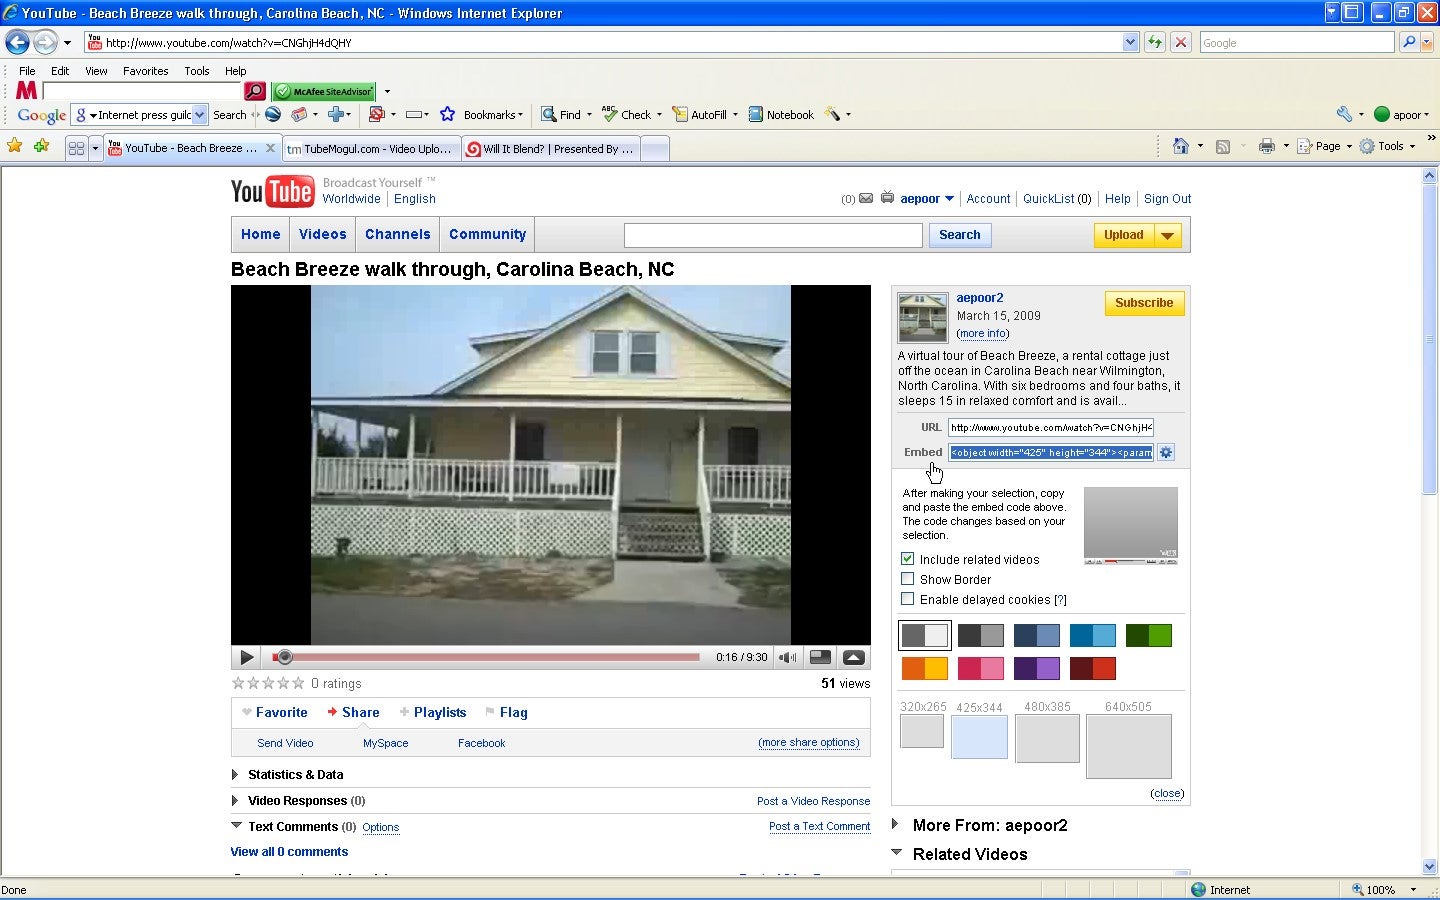This screenshot has width=1440, height=900.
Task: Click the Print icon in the command bar
Action: [x=1267, y=146]
